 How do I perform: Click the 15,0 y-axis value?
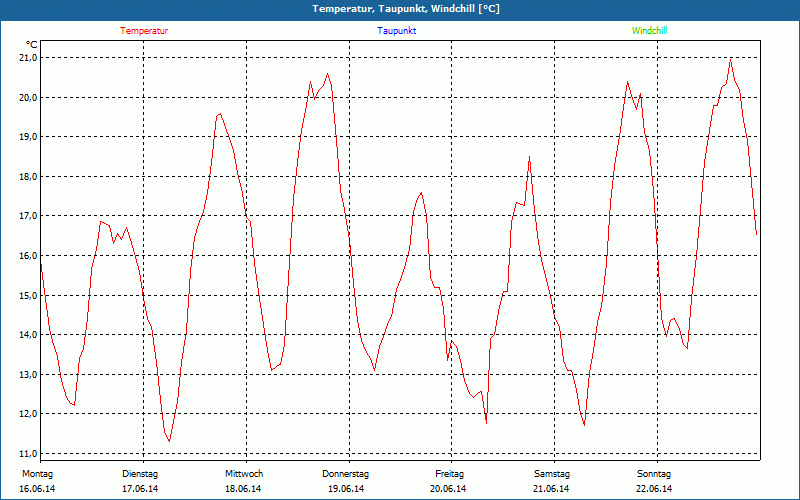pos(29,295)
